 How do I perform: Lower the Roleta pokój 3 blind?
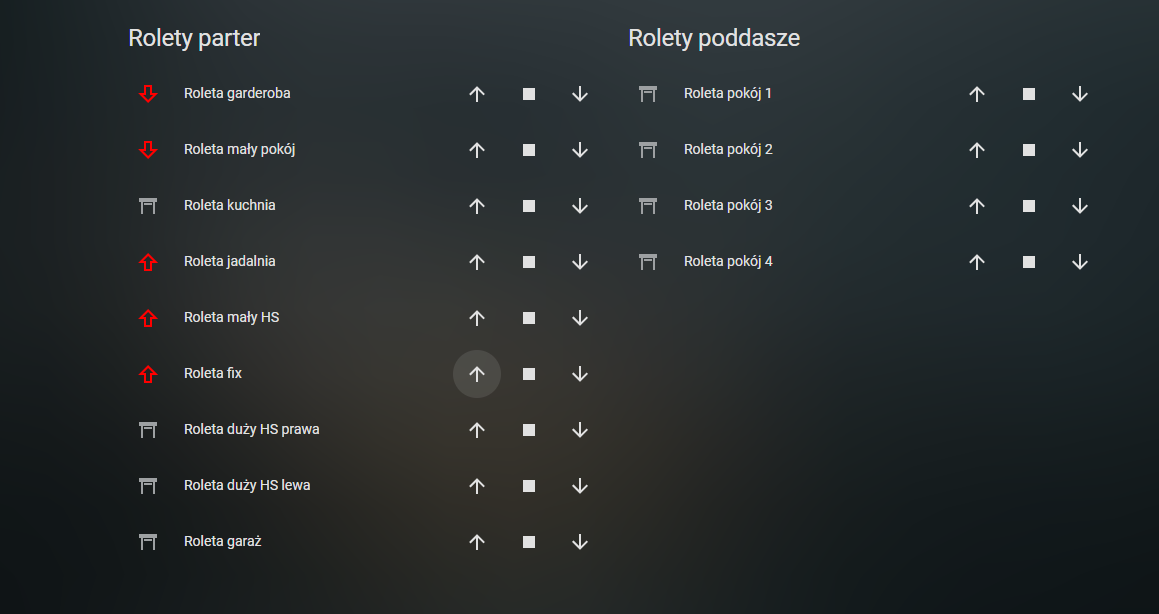1080,206
